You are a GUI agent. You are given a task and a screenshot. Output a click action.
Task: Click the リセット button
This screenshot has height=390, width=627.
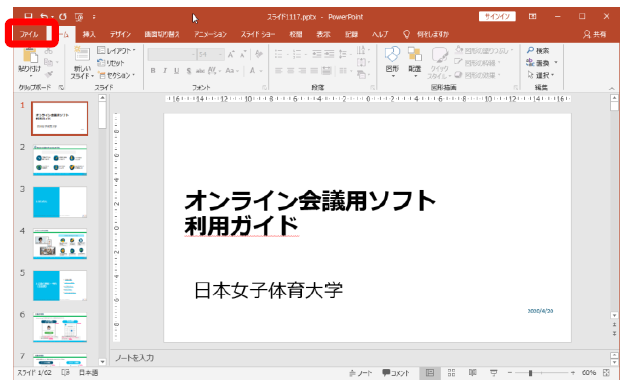coord(111,63)
